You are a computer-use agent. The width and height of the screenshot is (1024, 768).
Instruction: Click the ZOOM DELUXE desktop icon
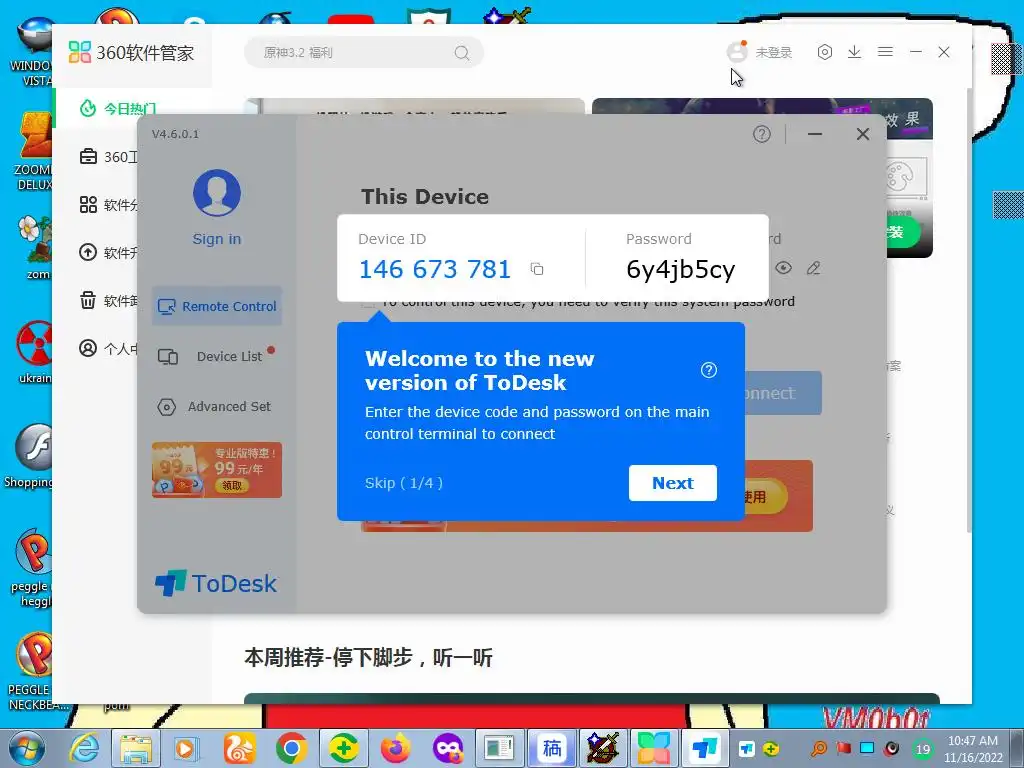click(35, 152)
